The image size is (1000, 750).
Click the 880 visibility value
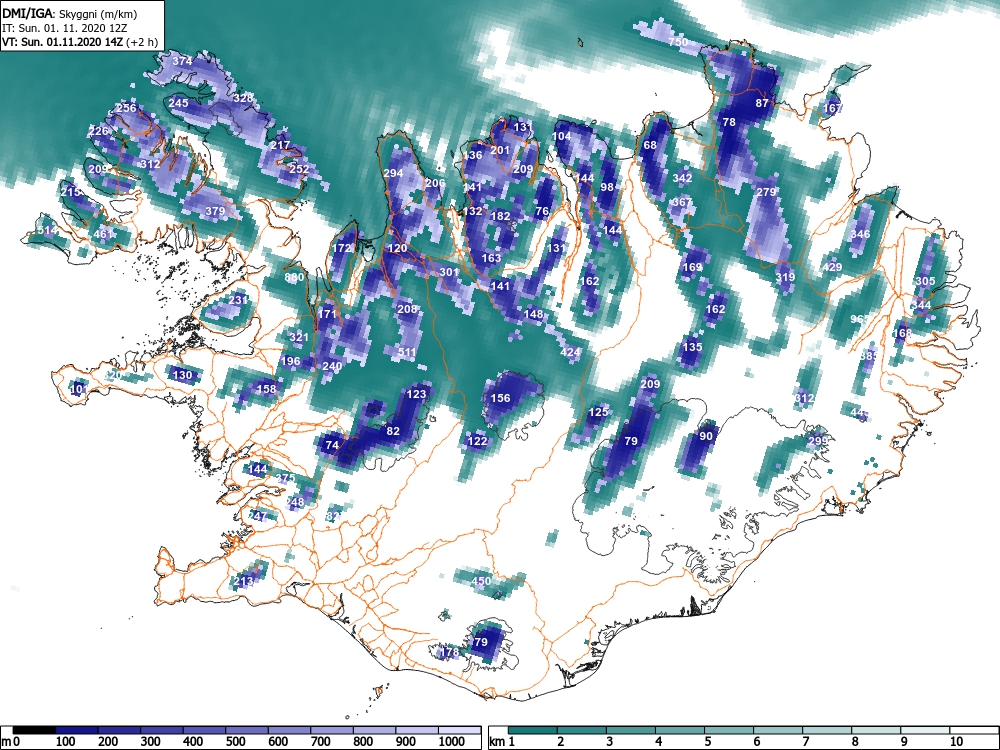pos(294,277)
